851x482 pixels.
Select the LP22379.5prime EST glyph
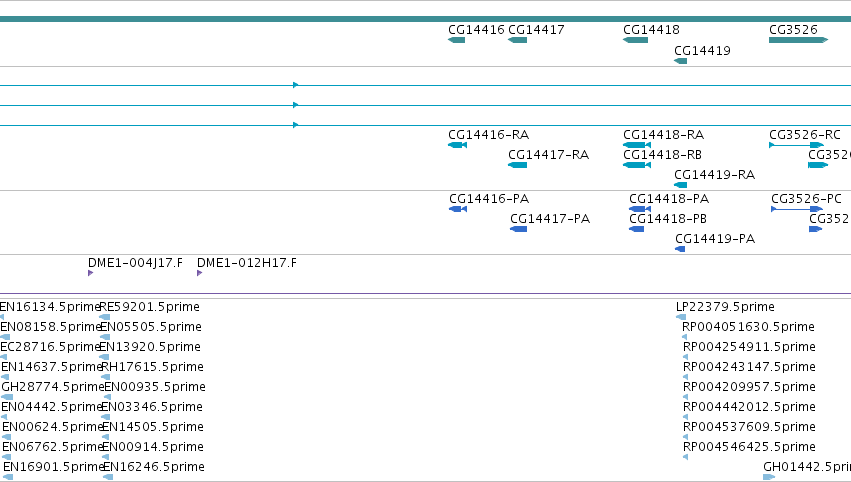681,317
